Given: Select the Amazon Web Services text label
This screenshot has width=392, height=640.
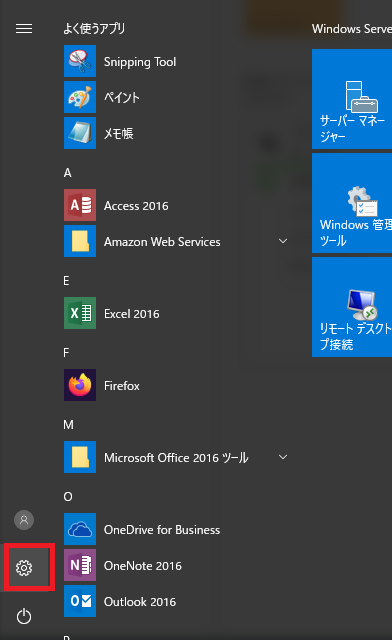Looking at the screenshot, I should [162, 242].
